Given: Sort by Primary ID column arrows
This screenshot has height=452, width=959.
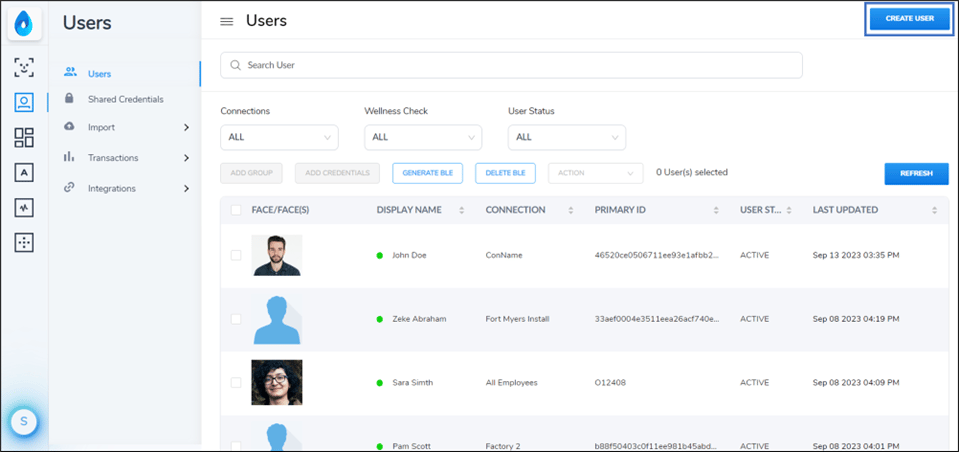Looking at the screenshot, I should tap(716, 210).
